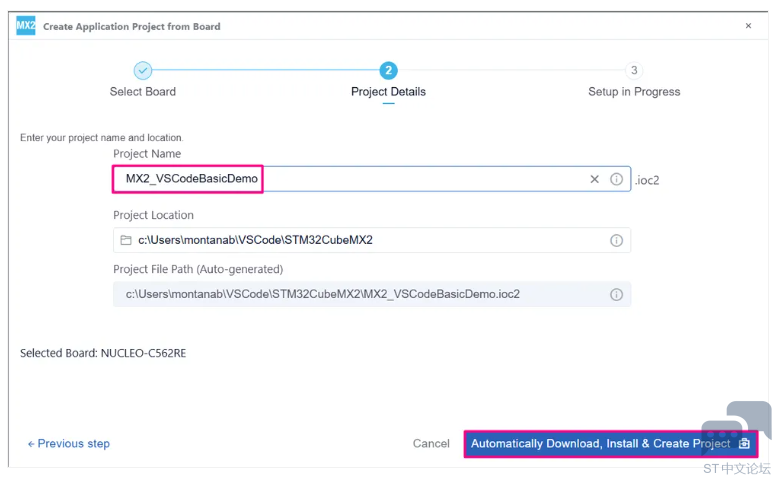The image size is (780, 484).
Task: Go to the Select Board step label
Action: [143, 92]
